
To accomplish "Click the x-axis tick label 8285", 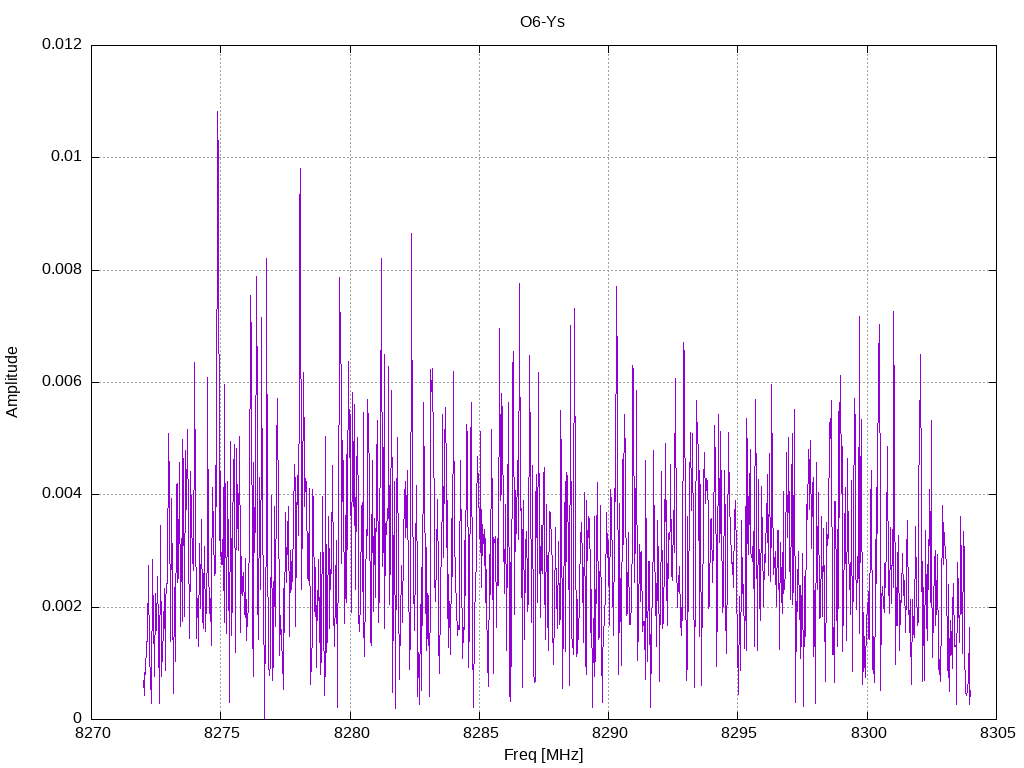I will click(x=480, y=733).
